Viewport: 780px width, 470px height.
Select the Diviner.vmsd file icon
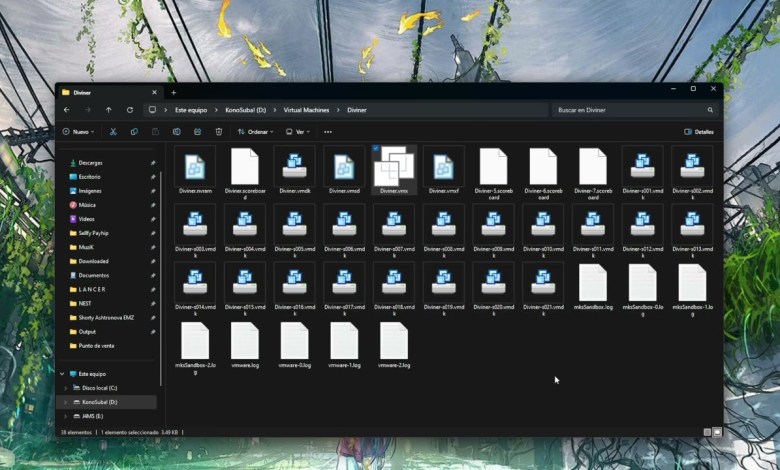coord(344,167)
